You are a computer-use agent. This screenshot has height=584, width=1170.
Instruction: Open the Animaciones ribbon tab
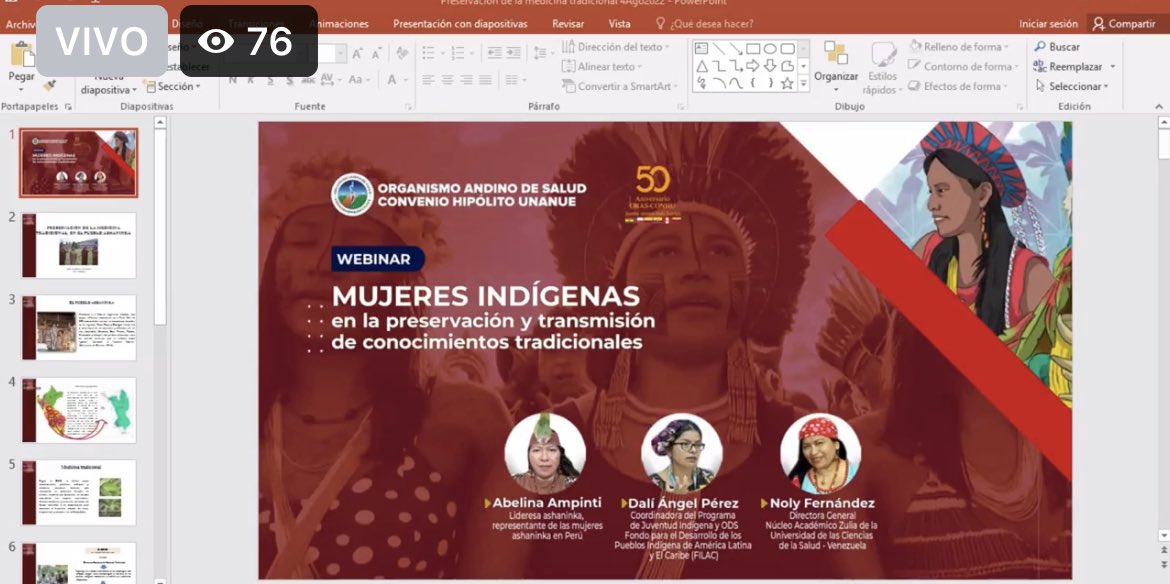tap(339, 24)
